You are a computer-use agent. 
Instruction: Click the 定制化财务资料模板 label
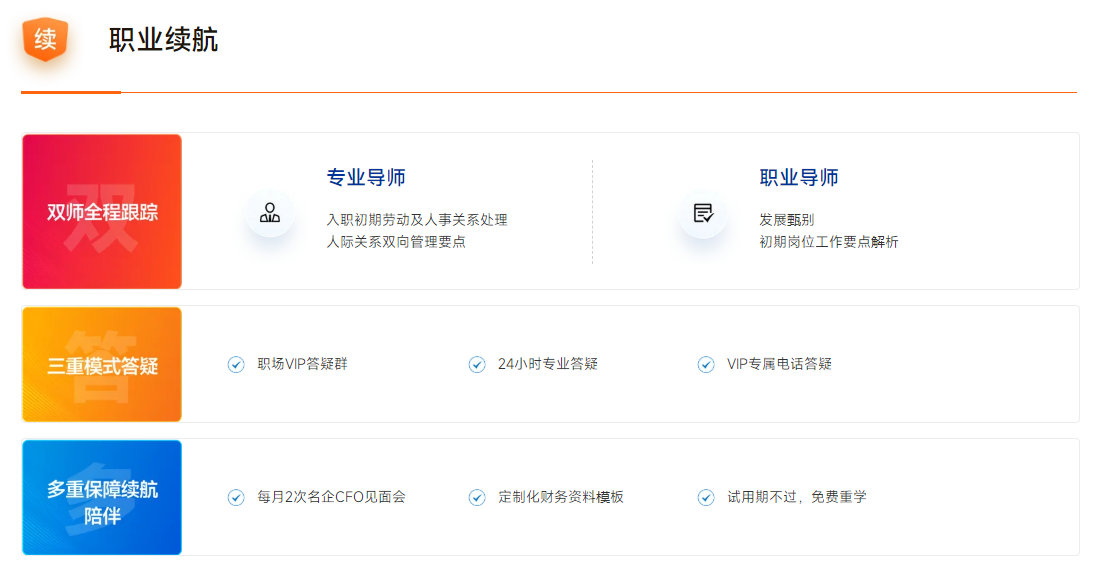pos(561,497)
